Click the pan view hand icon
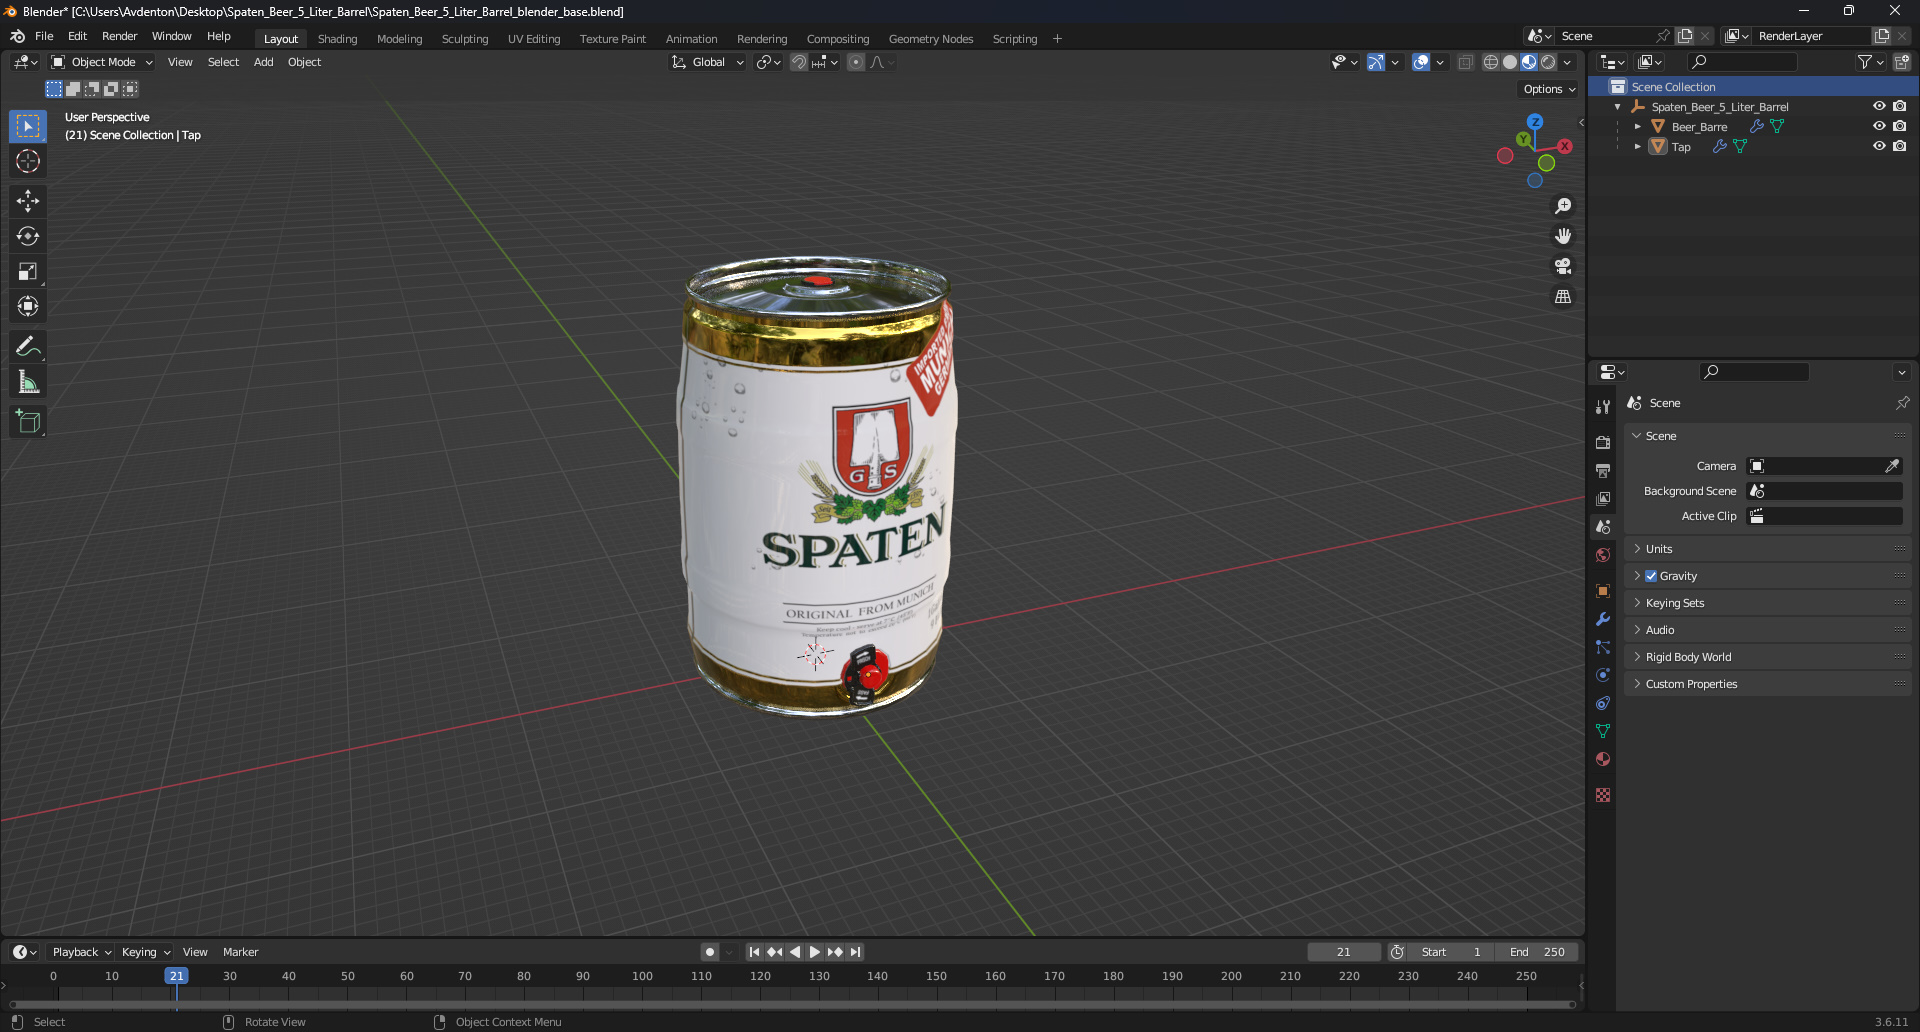Image resolution: width=1920 pixels, height=1032 pixels. [1563, 236]
